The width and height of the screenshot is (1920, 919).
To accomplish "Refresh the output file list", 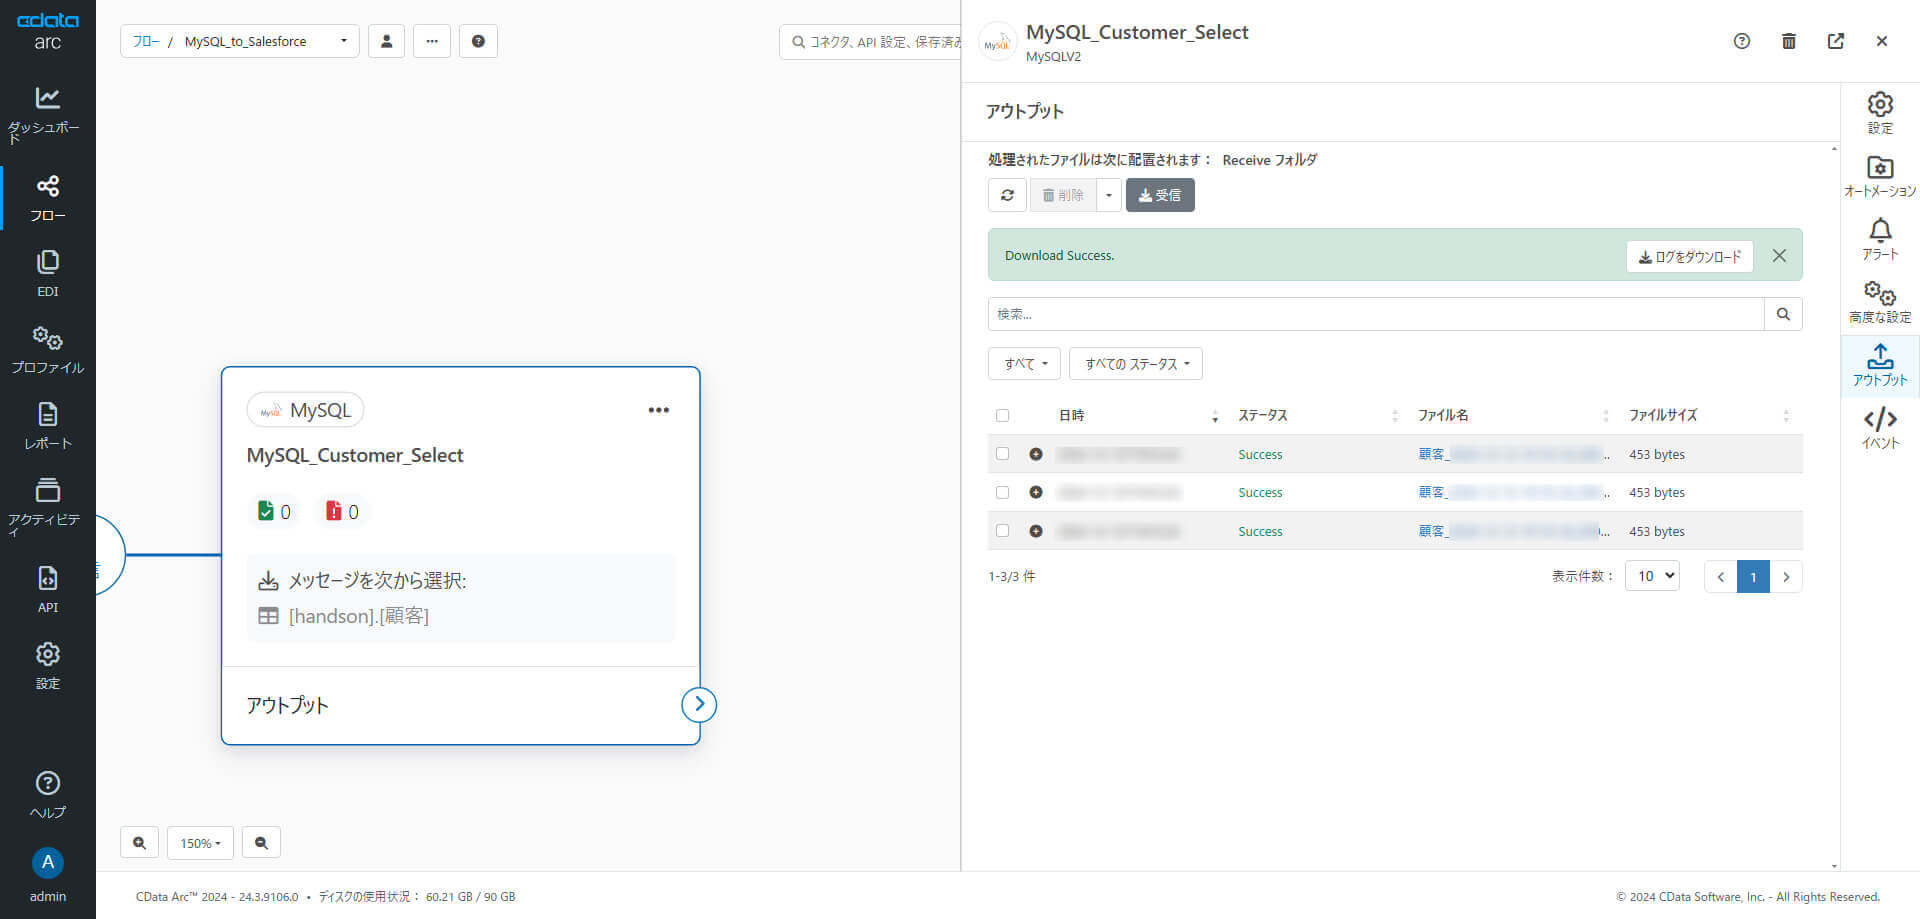I will click(x=1007, y=195).
